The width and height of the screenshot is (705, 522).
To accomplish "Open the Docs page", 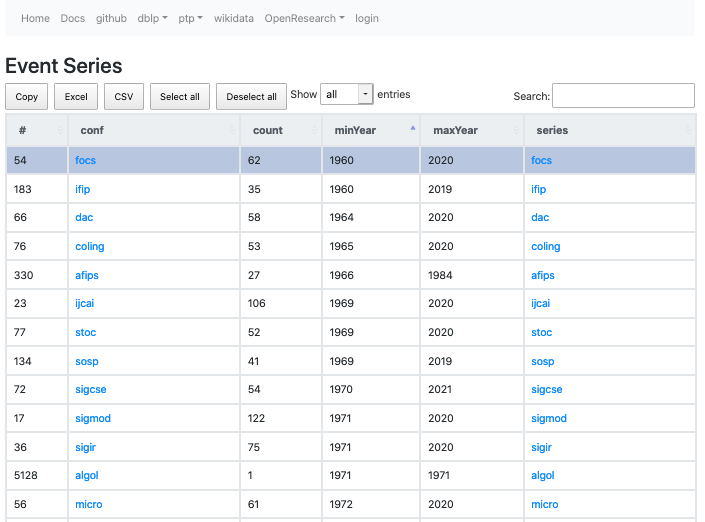I will click(x=73, y=18).
